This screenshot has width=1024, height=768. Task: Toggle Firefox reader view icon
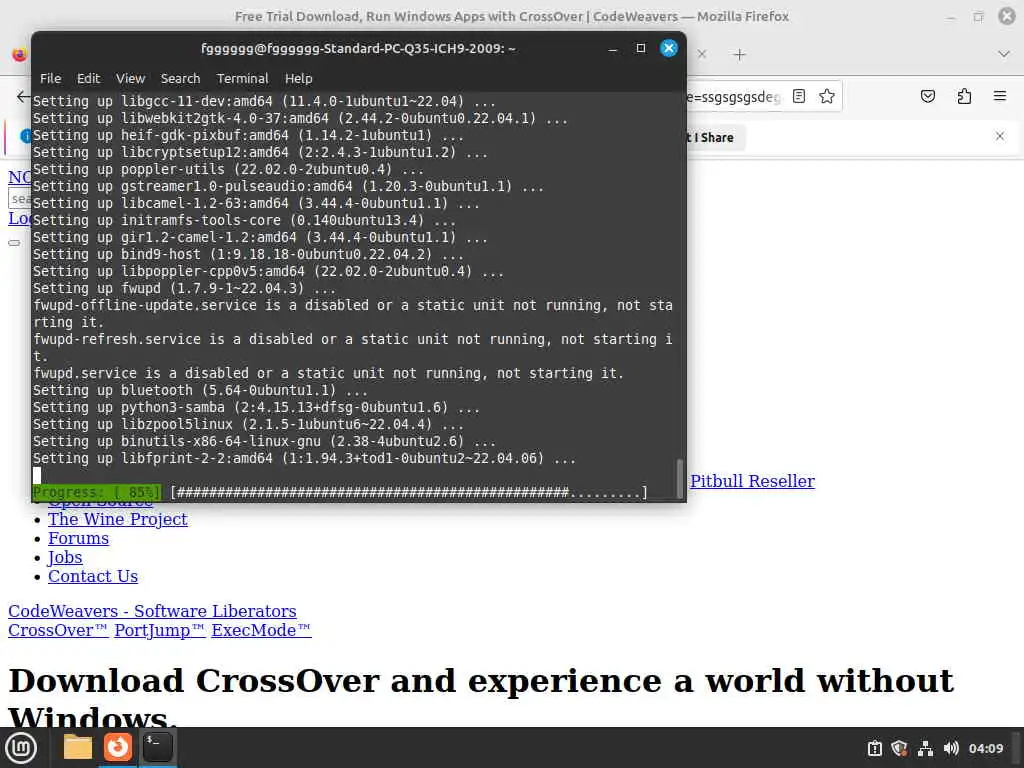coord(799,96)
